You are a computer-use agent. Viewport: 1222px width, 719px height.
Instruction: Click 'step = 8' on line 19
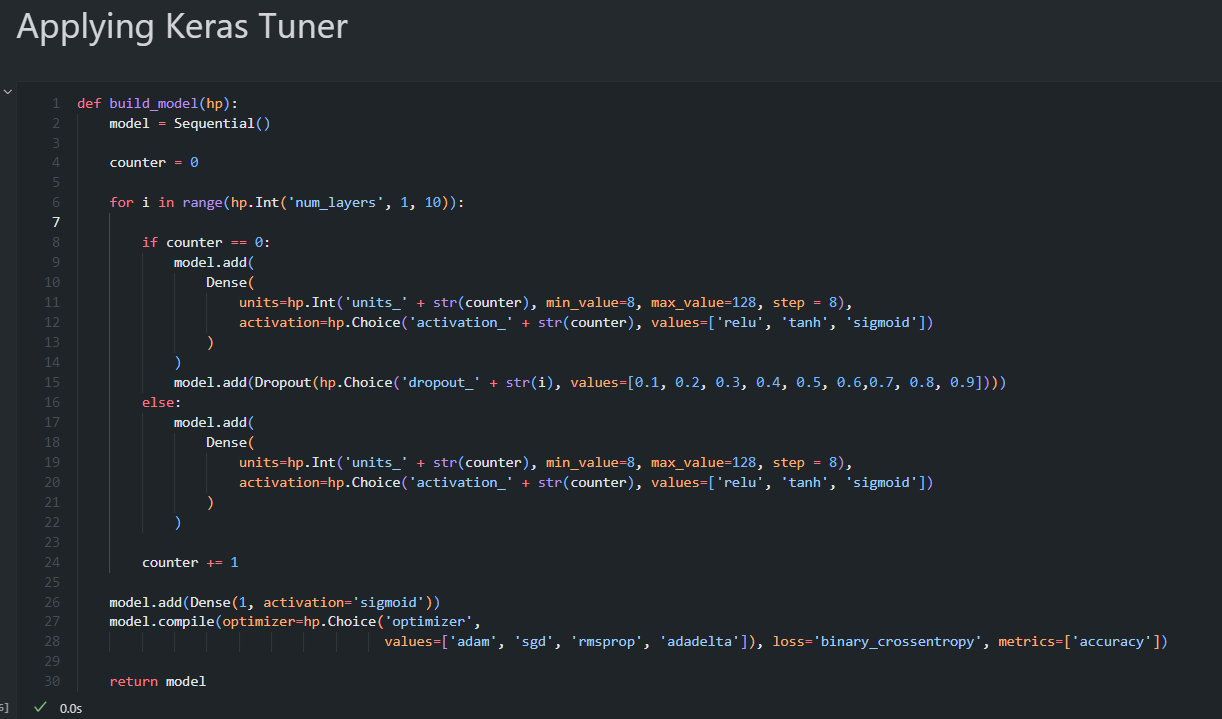[805, 462]
